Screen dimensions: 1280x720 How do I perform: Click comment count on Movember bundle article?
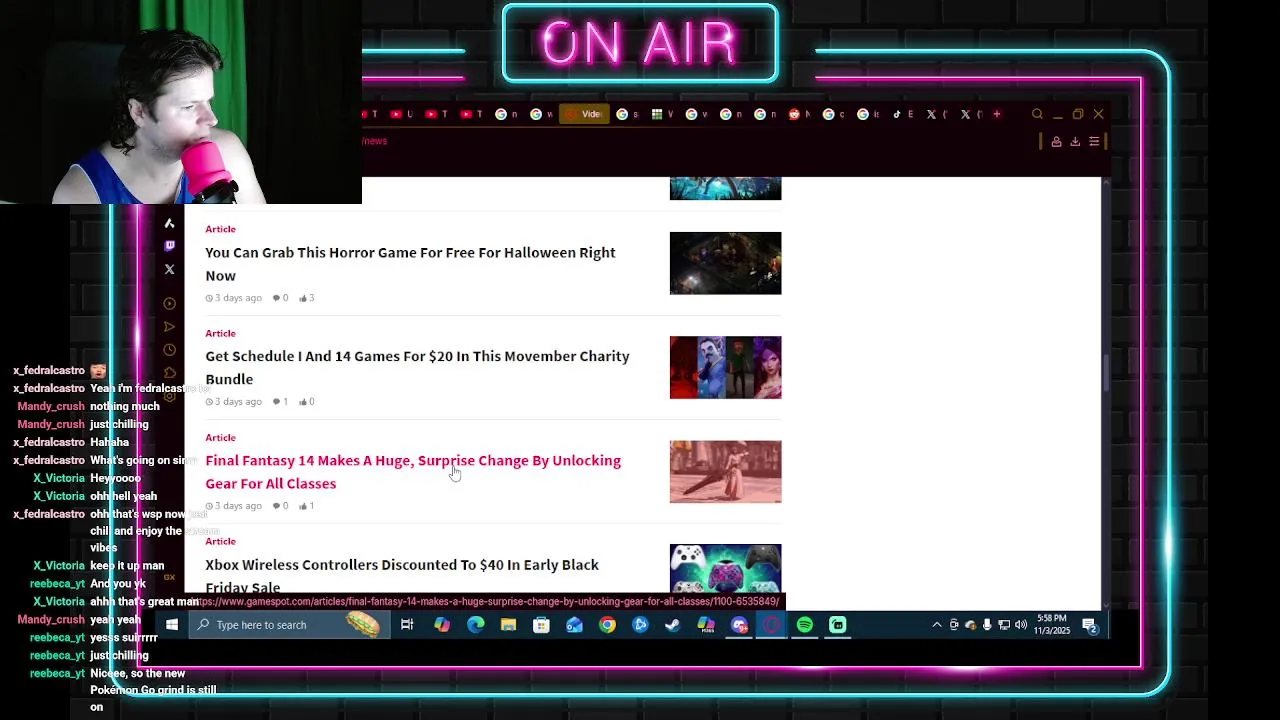280,402
